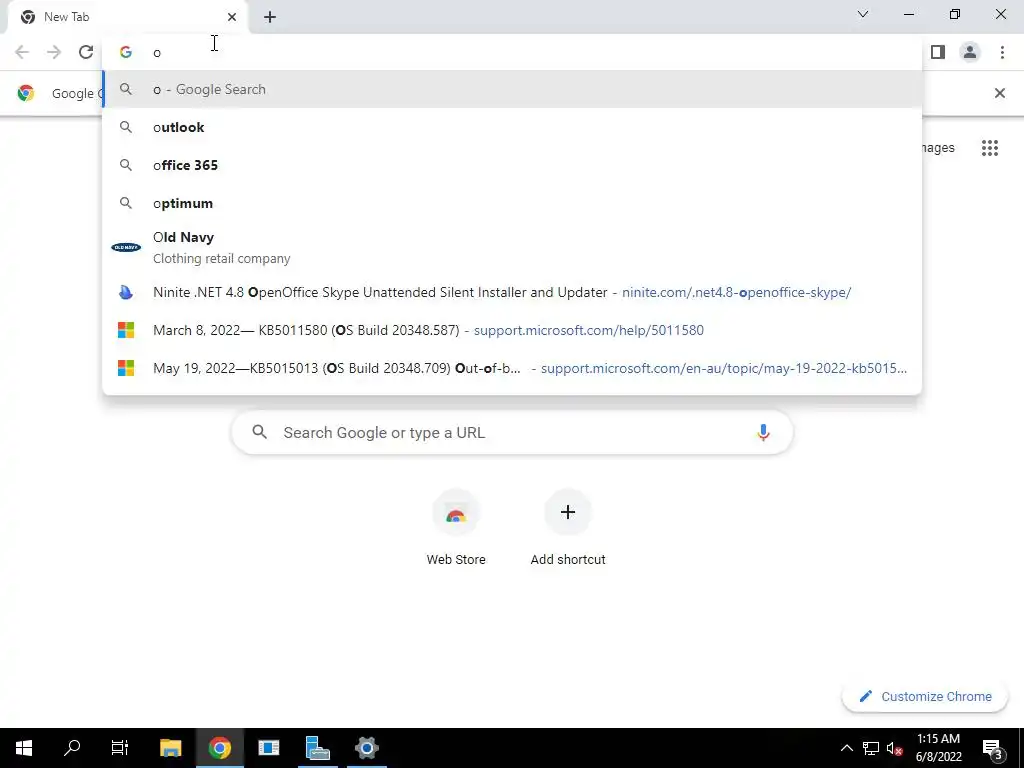Focus the Search Google or type a URL box

point(512,432)
